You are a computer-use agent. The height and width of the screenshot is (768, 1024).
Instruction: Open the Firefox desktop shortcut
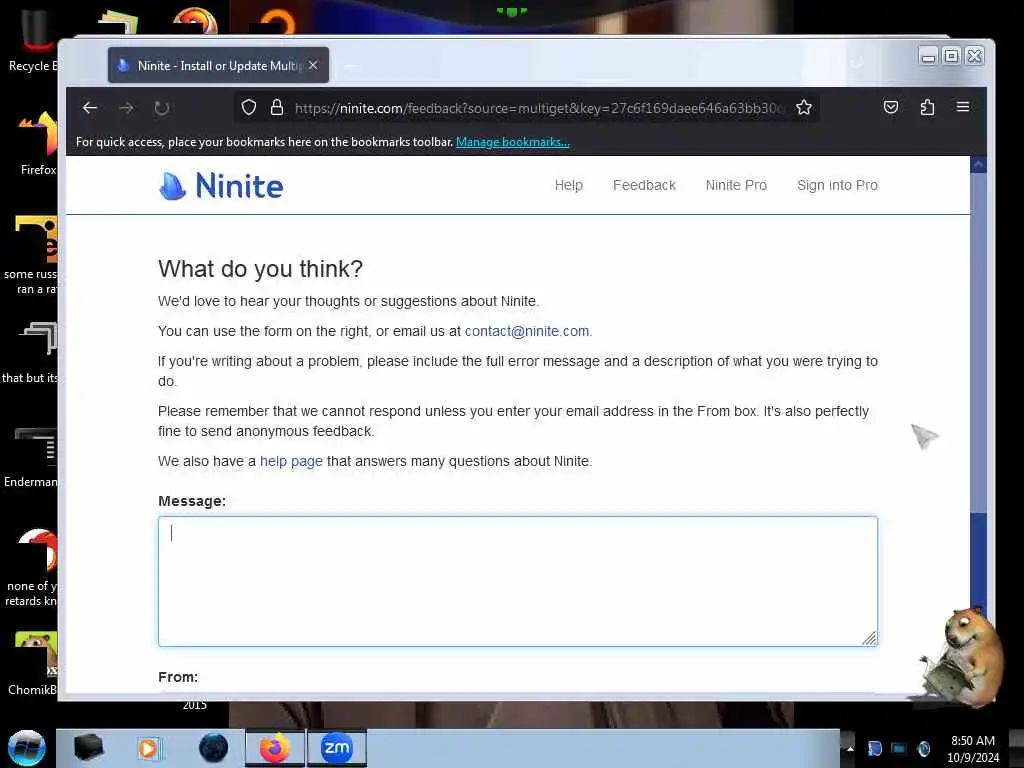coord(38,144)
